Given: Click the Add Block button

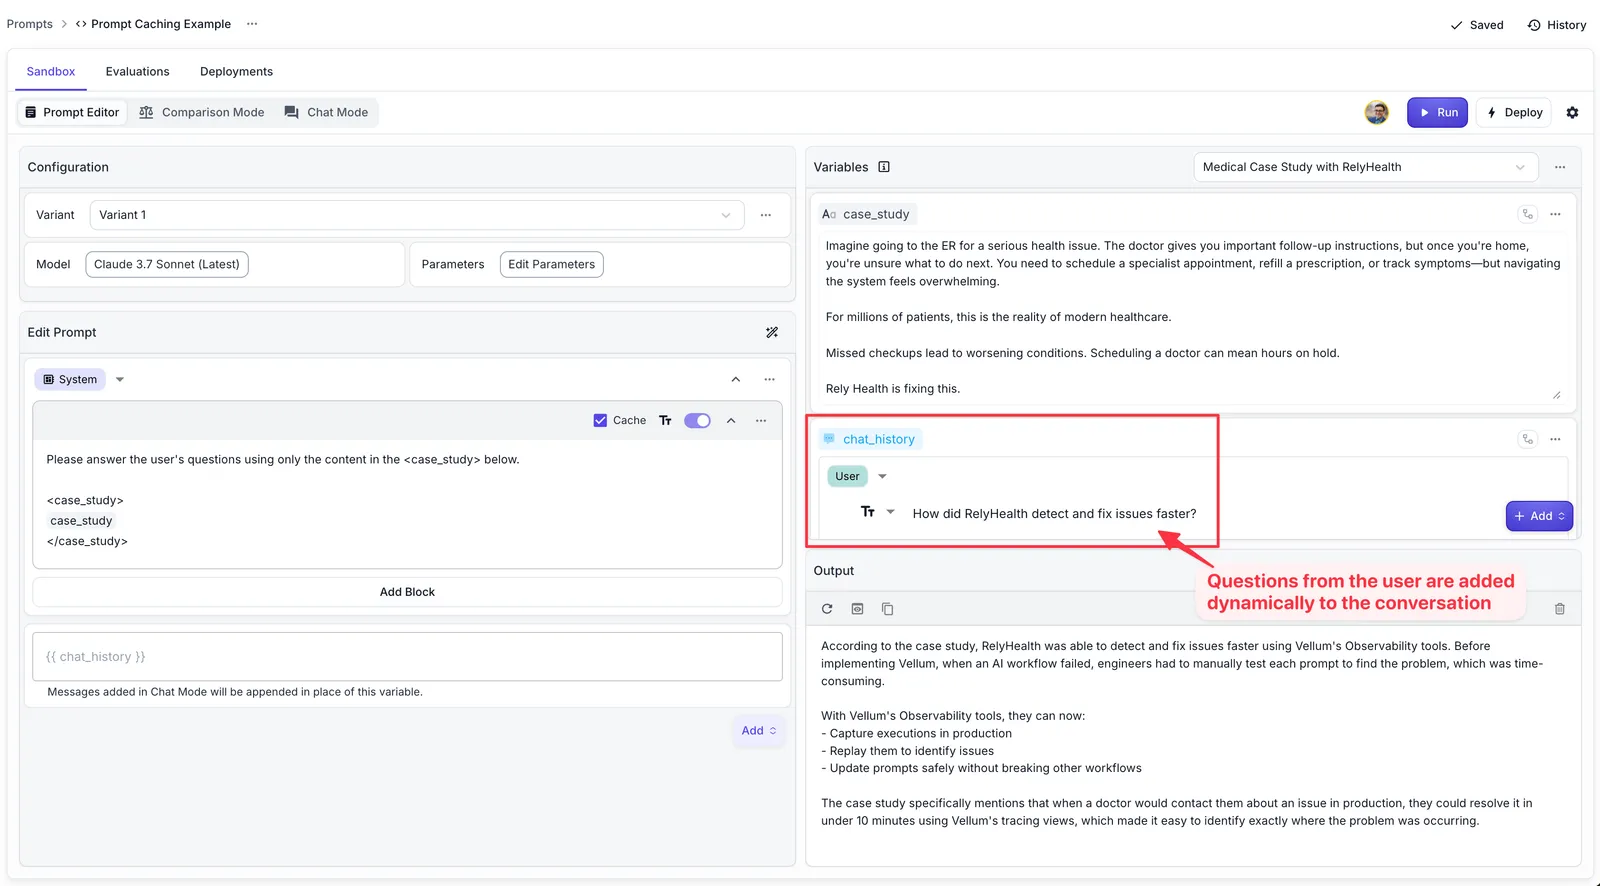Looking at the screenshot, I should (407, 592).
